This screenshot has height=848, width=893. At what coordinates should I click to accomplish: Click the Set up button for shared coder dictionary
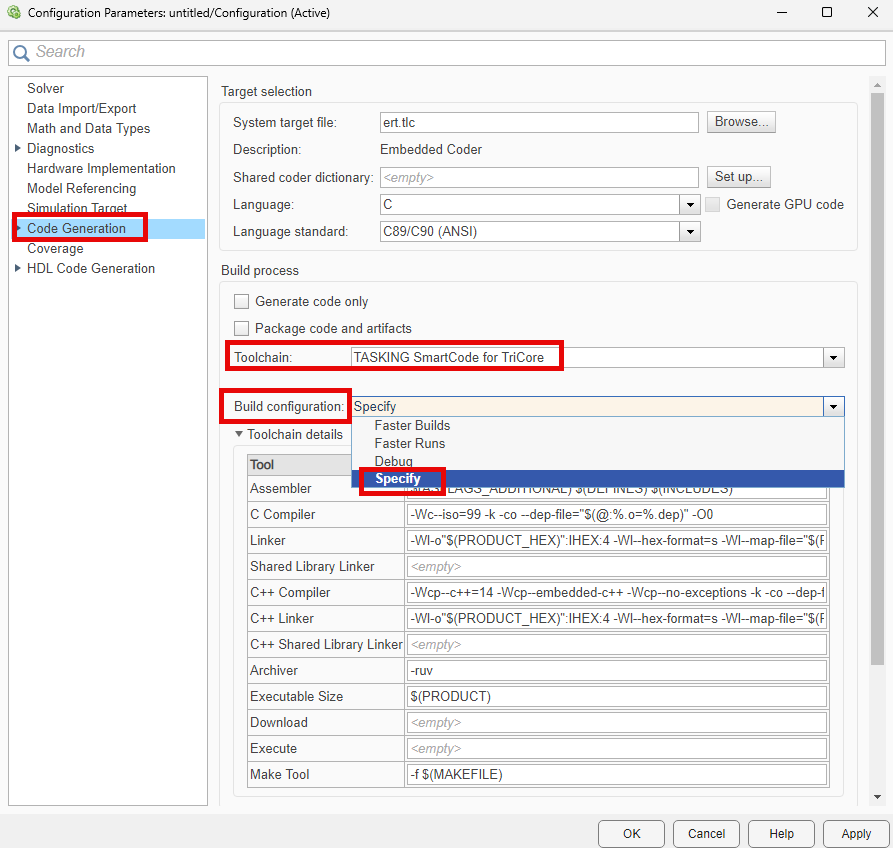tap(738, 176)
